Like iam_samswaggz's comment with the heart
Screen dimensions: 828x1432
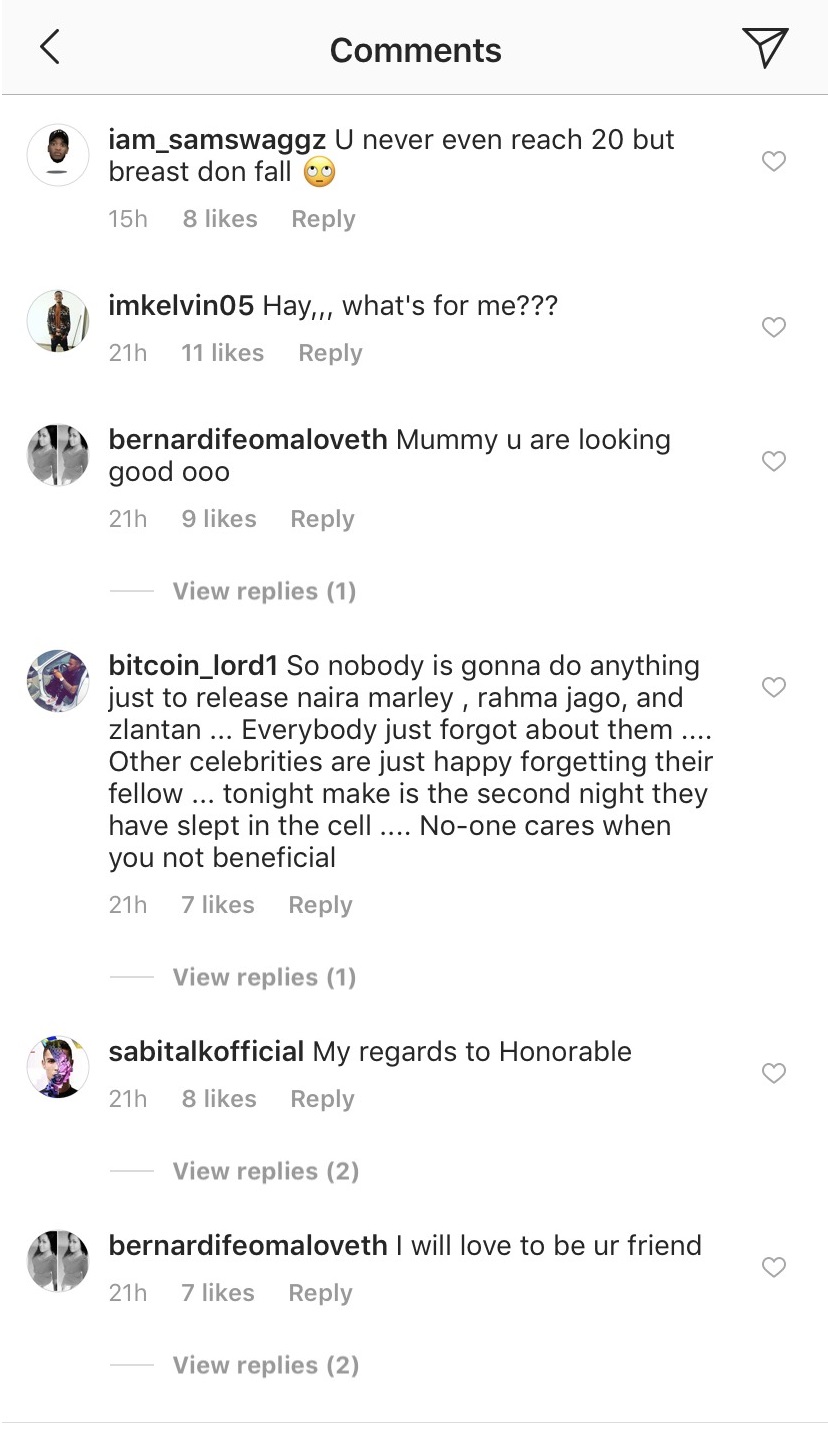(774, 161)
